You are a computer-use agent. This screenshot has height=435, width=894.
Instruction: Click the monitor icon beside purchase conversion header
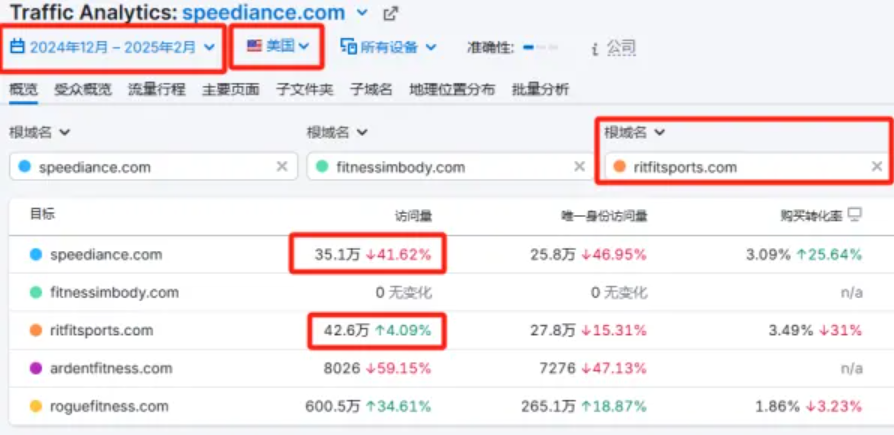854,214
